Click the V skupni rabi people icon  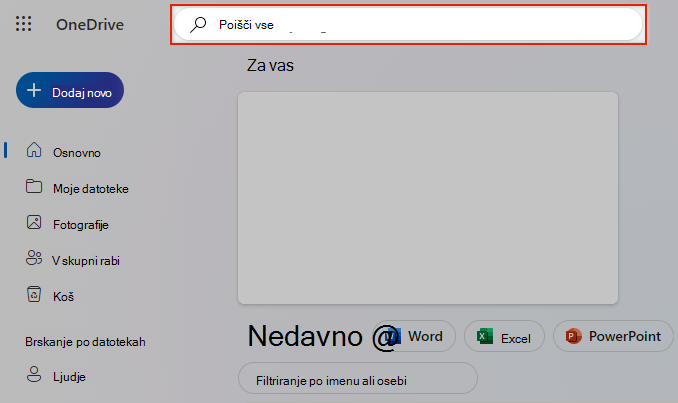[x=34, y=258]
